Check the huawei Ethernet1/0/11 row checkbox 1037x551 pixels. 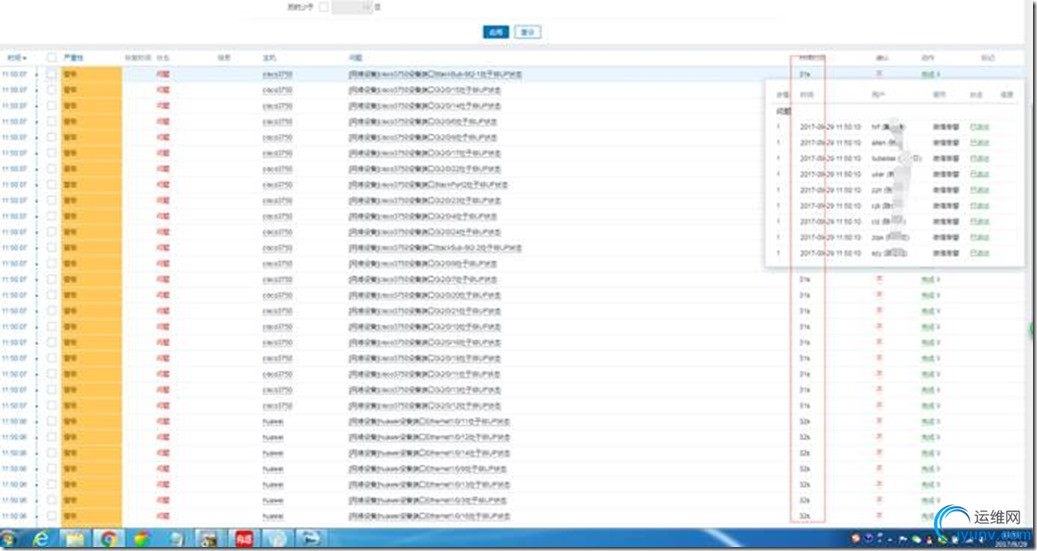pos(52,421)
